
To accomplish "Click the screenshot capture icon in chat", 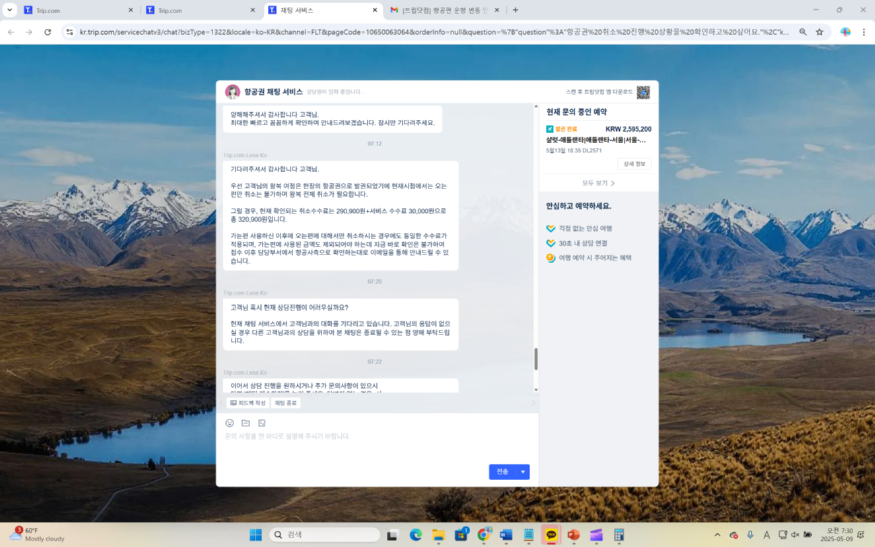I will 262,423.
